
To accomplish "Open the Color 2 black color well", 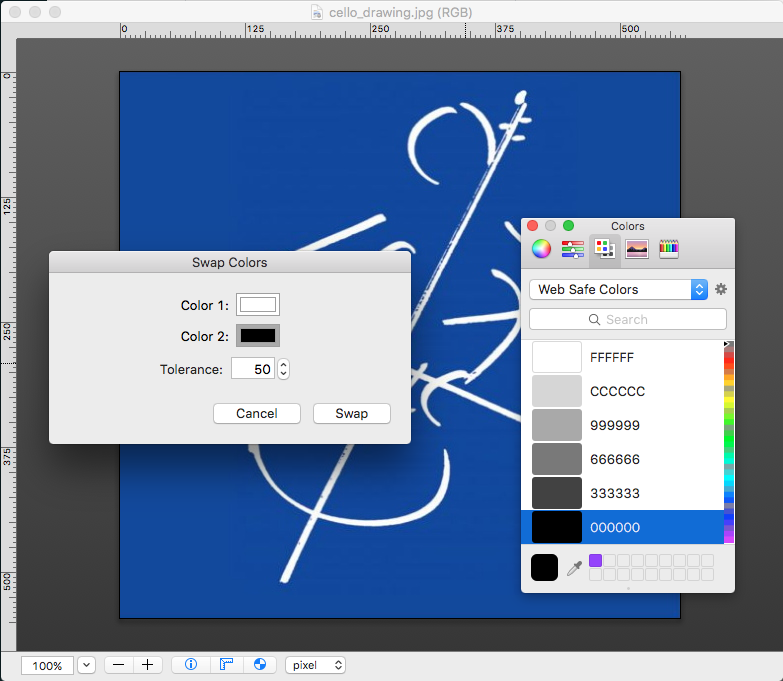I will point(258,336).
